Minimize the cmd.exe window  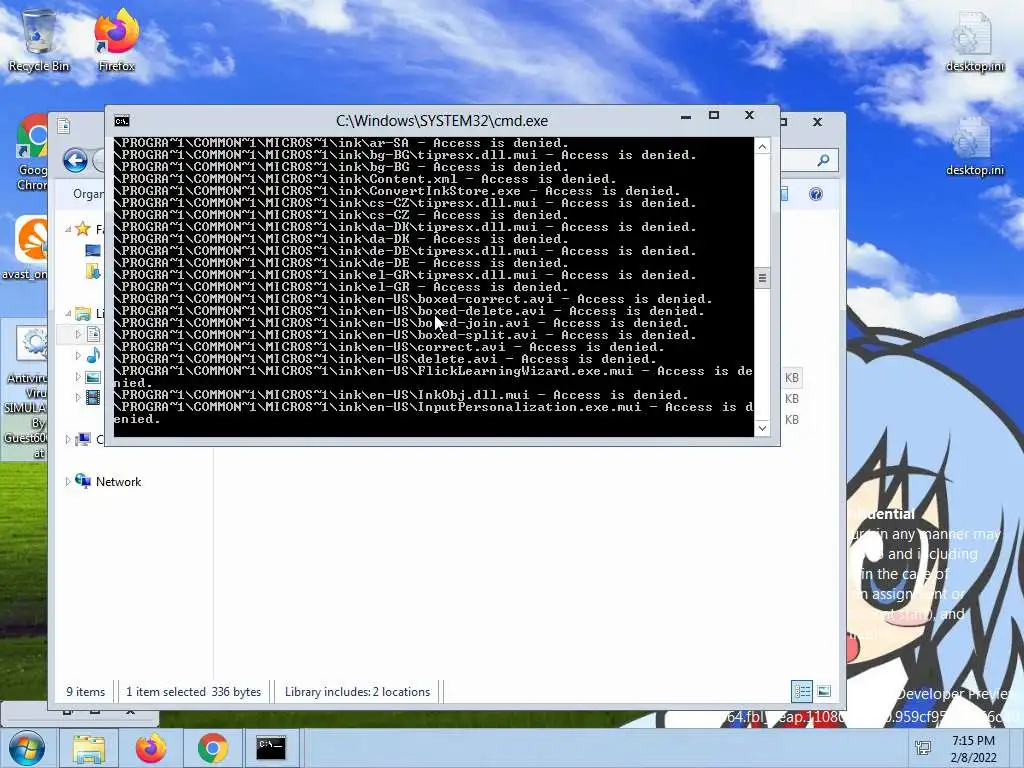click(686, 117)
